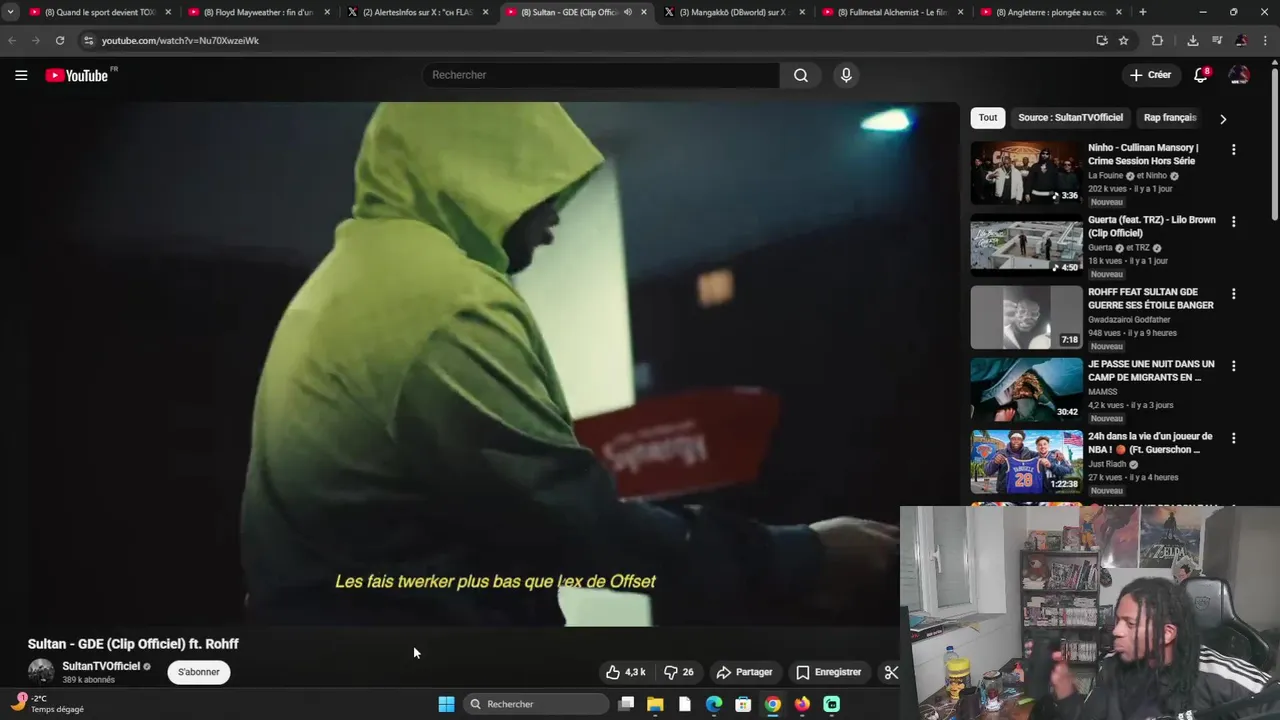1280x720 pixels.
Task: Launch Microsoft Edge from taskbar
Action: (714, 704)
